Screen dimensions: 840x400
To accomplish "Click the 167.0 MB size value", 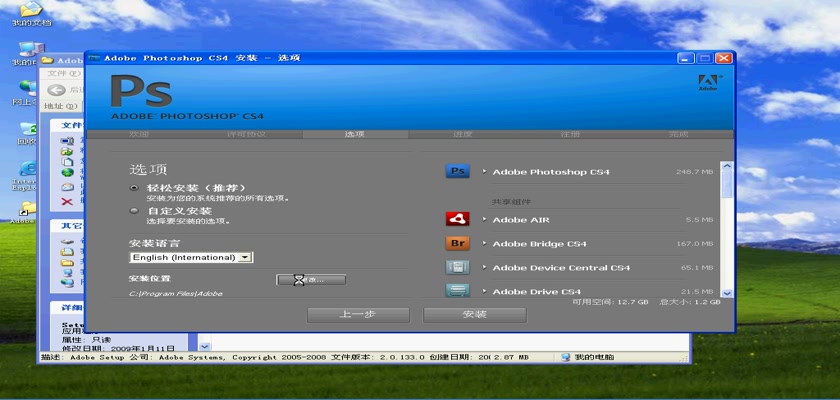I will tap(694, 244).
